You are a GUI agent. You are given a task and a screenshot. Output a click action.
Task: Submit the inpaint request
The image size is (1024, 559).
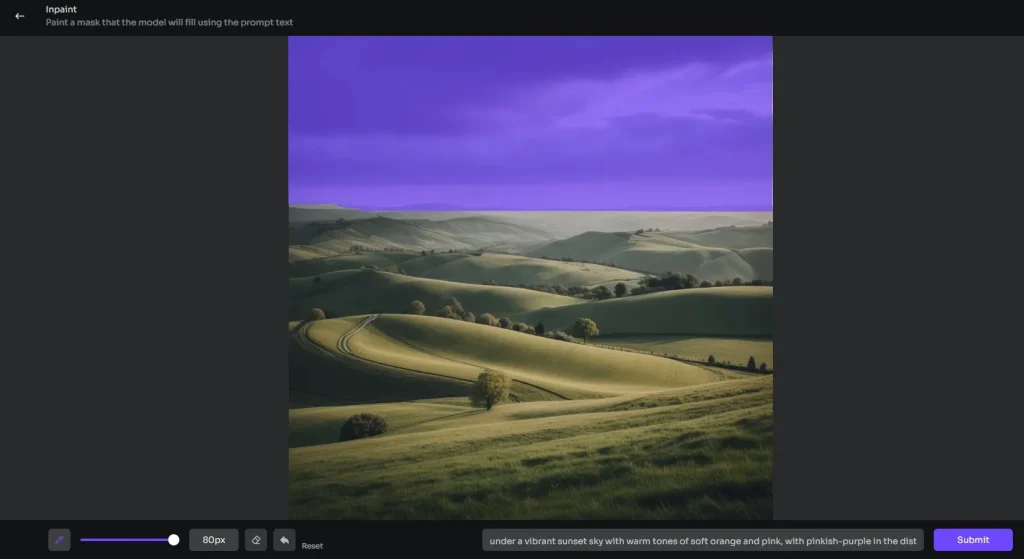pos(973,540)
